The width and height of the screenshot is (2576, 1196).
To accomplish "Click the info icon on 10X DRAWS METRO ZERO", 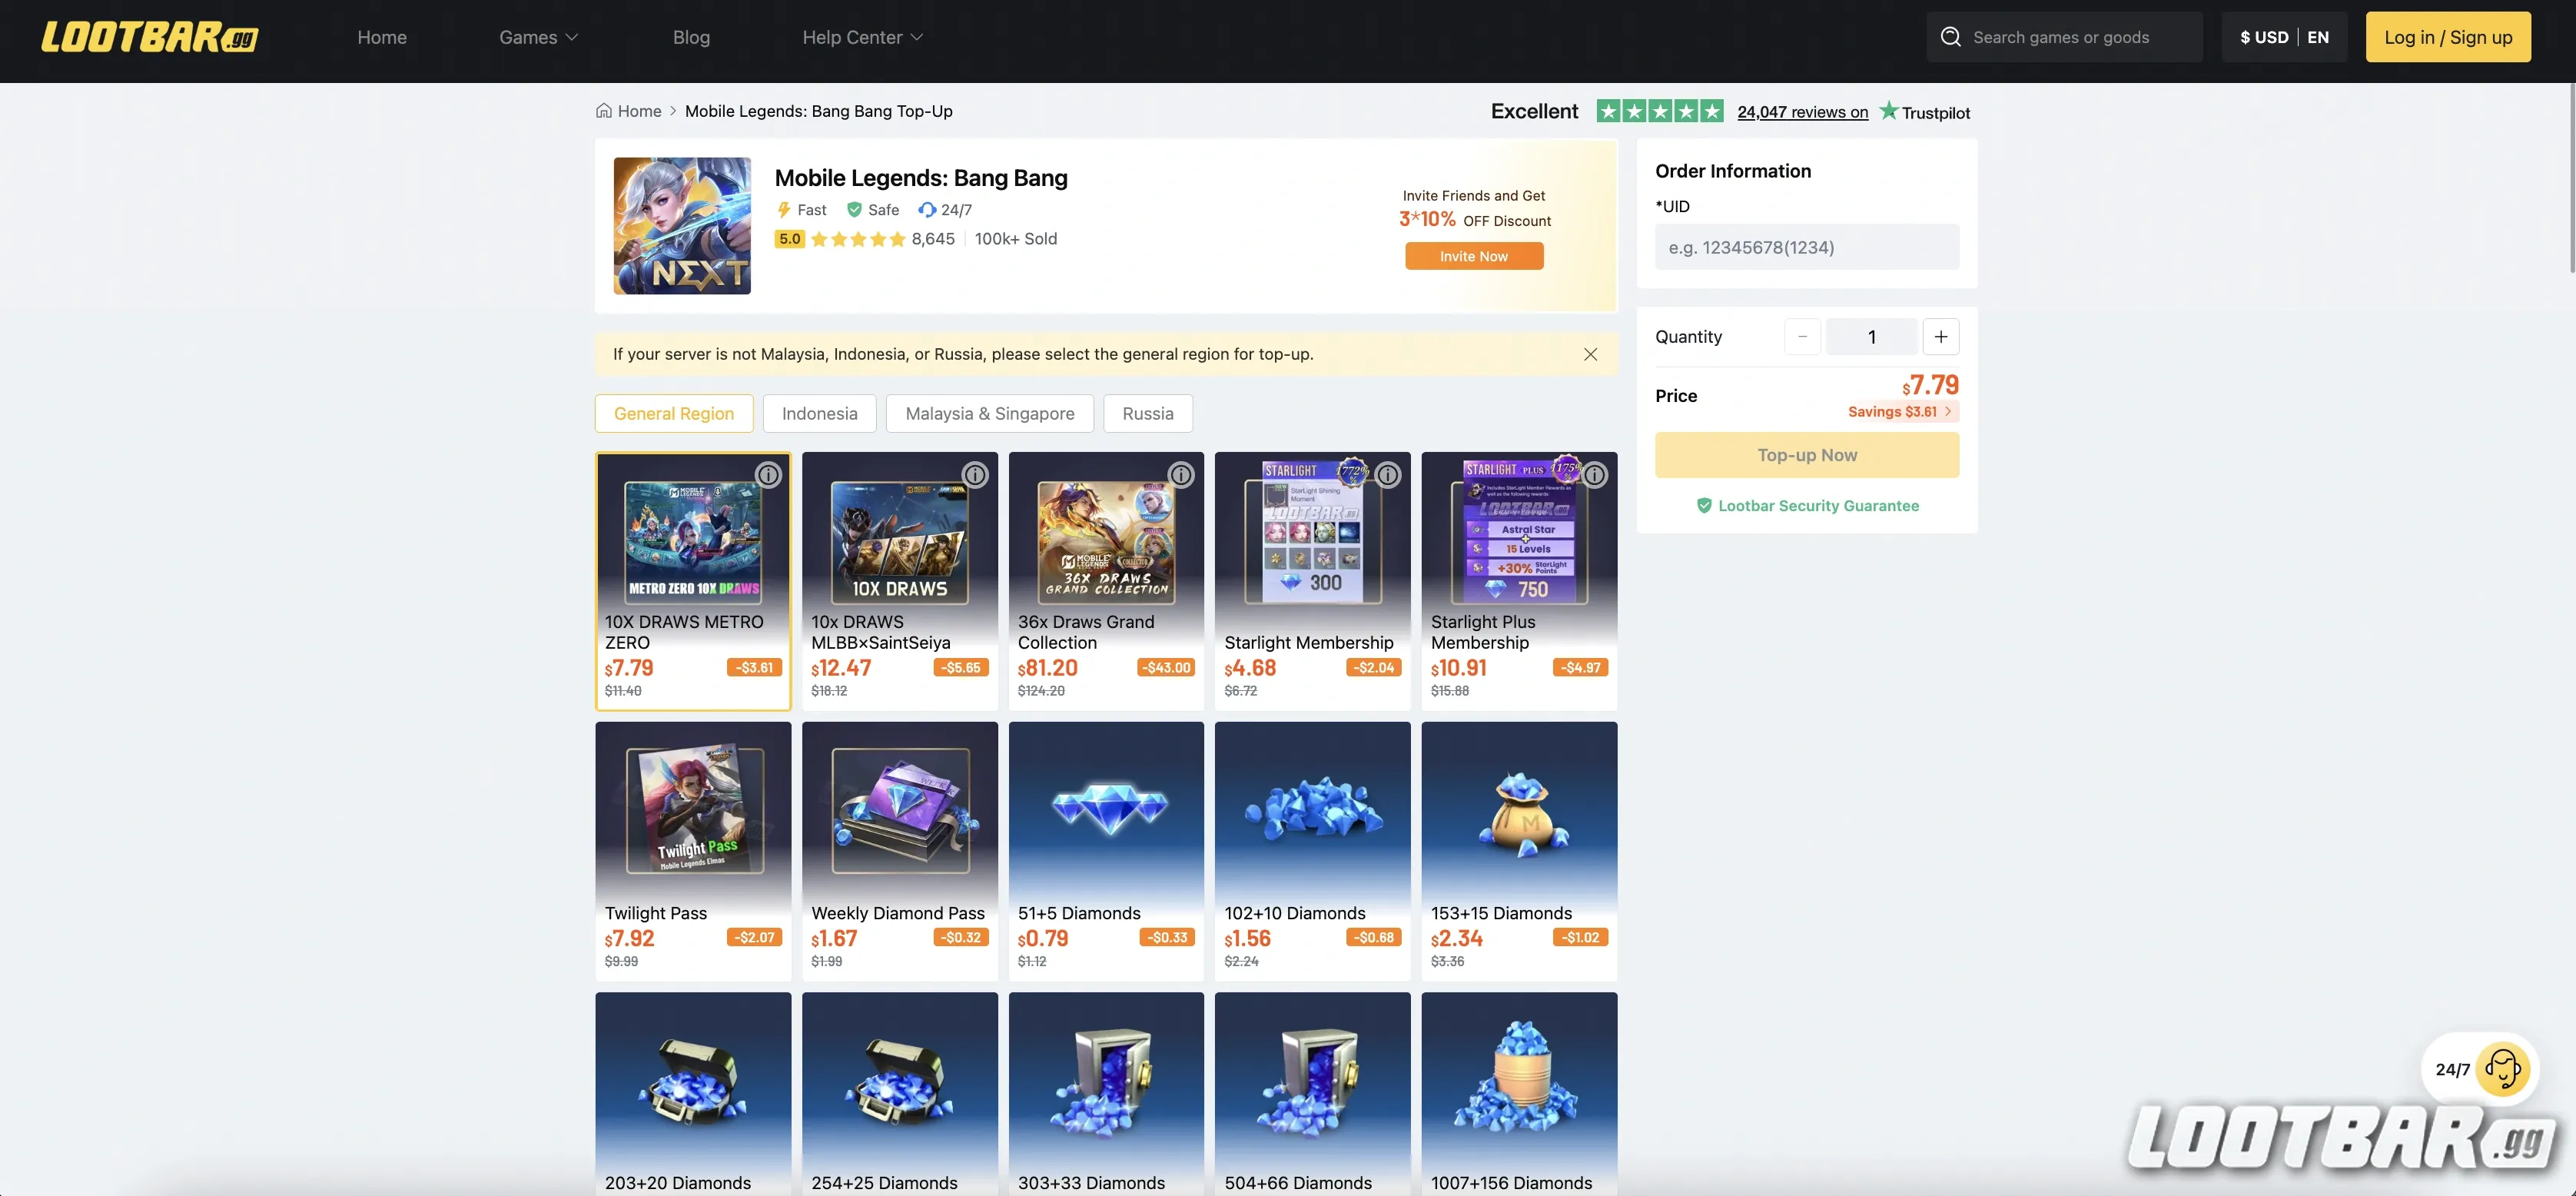I will (x=768, y=475).
